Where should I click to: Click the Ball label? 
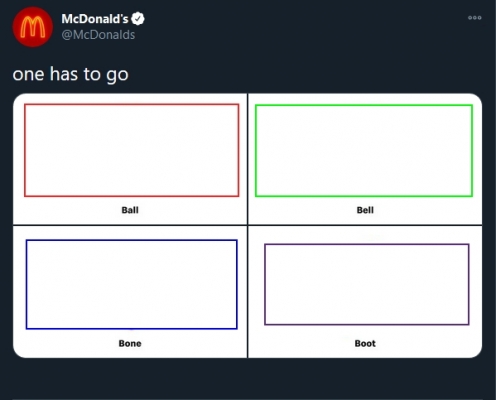[x=130, y=210]
